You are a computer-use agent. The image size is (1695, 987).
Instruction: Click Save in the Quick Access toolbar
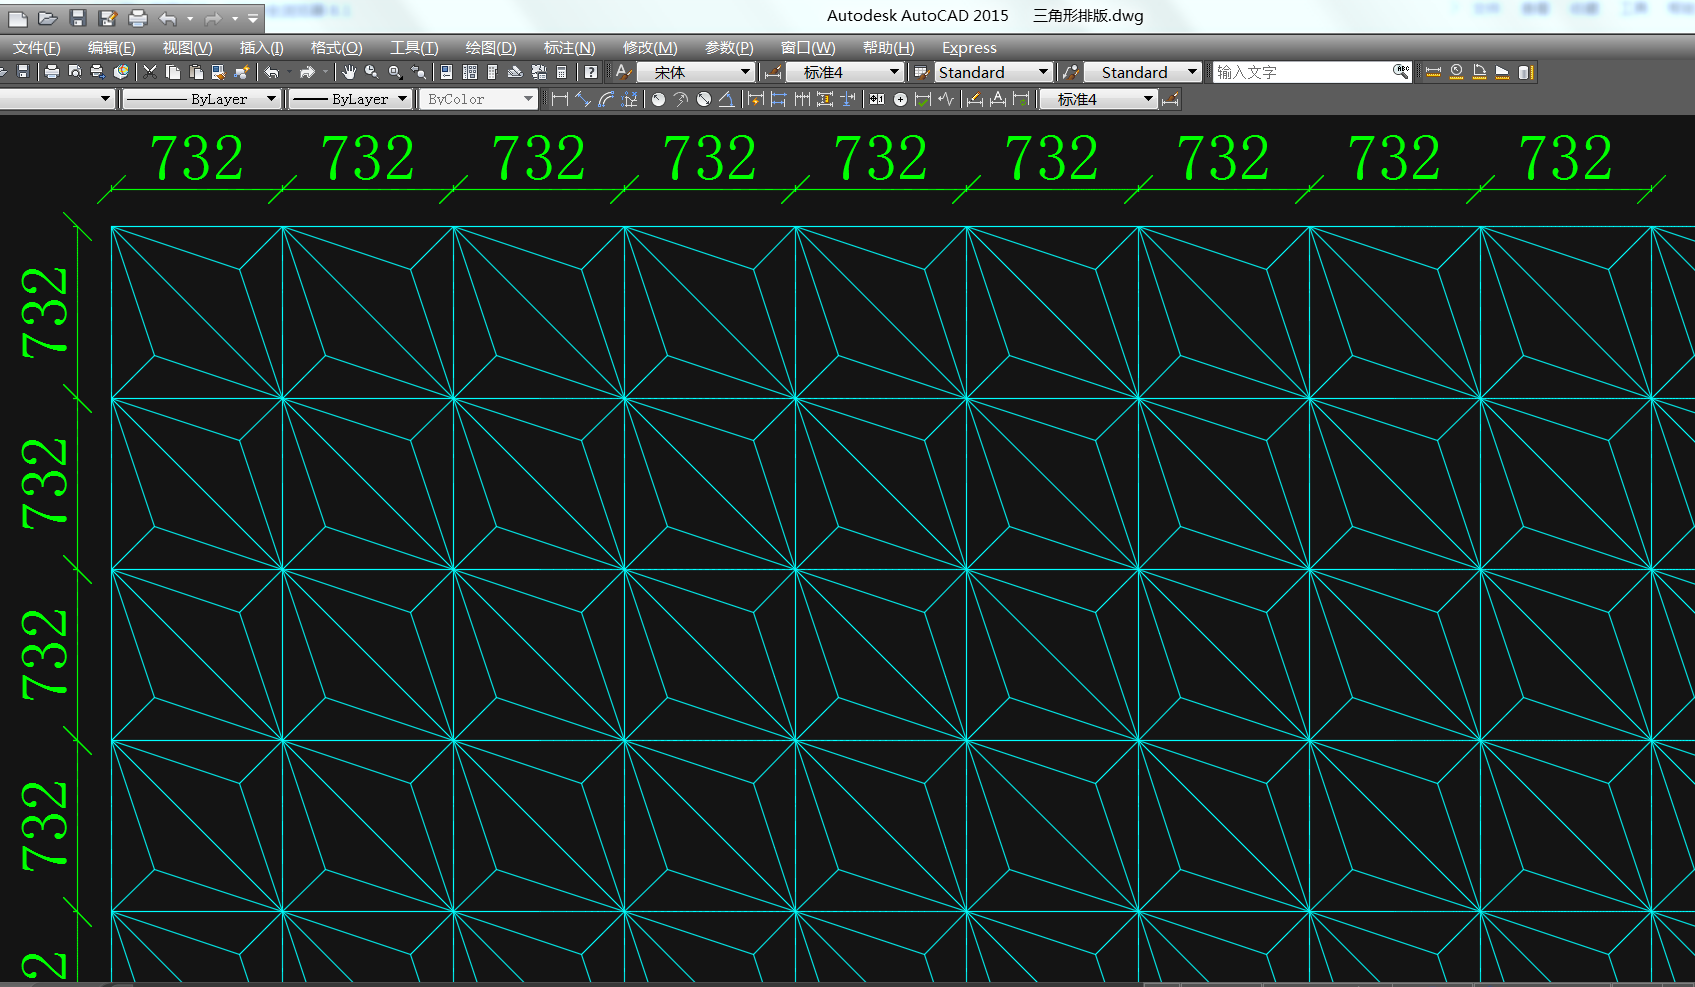pos(78,18)
